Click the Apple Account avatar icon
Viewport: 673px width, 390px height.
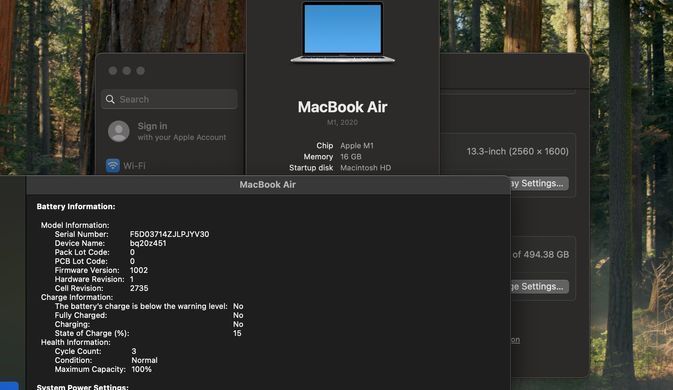coord(118,131)
